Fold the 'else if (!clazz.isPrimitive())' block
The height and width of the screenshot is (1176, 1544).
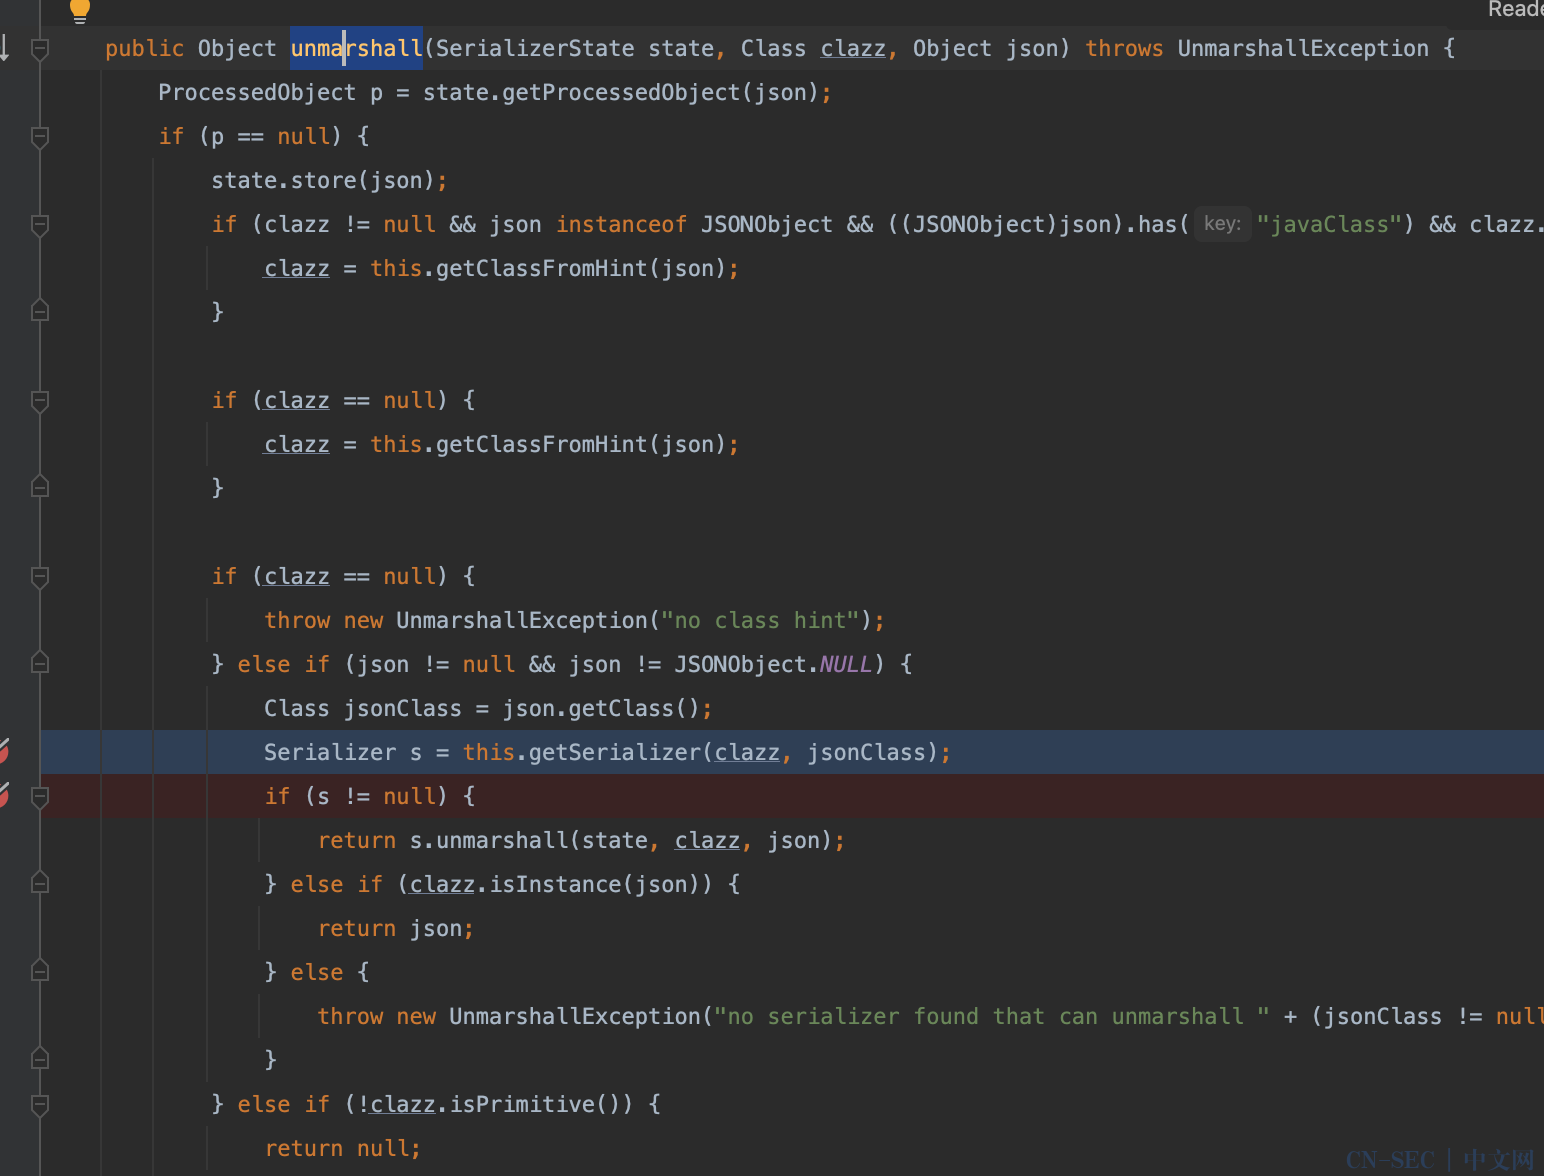40,1104
